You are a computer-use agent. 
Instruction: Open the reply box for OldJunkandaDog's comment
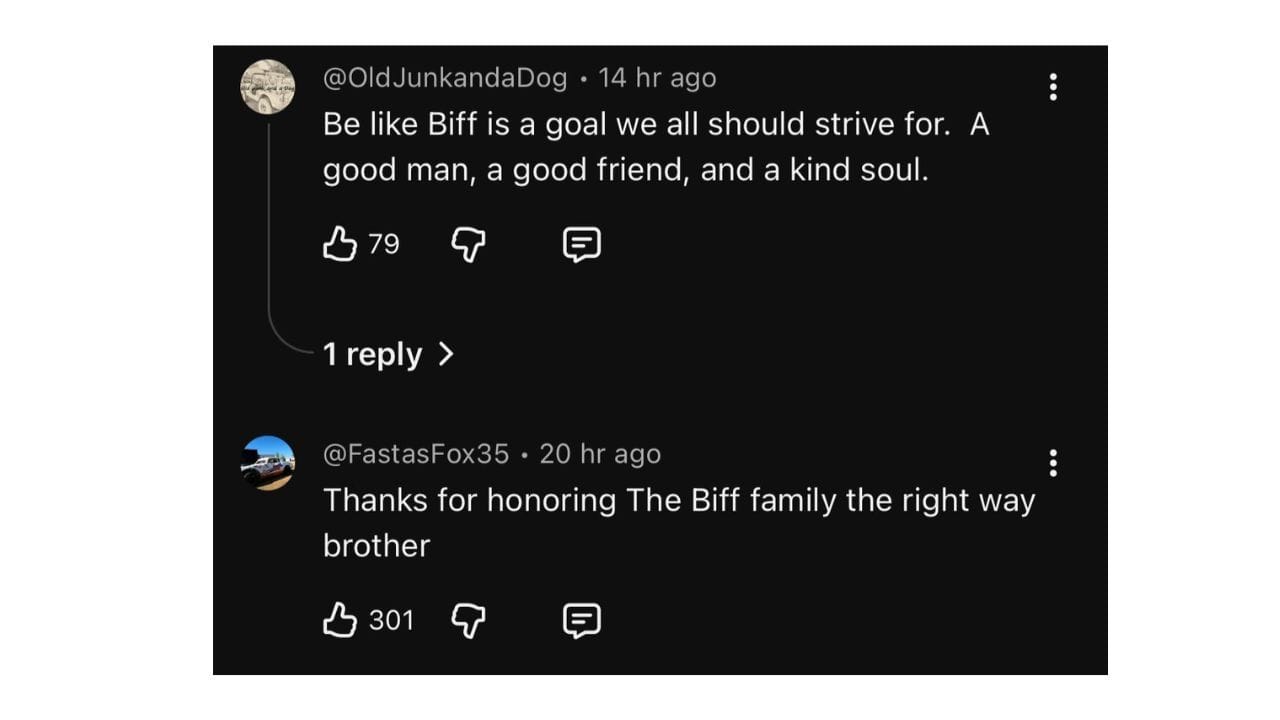point(581,244)
